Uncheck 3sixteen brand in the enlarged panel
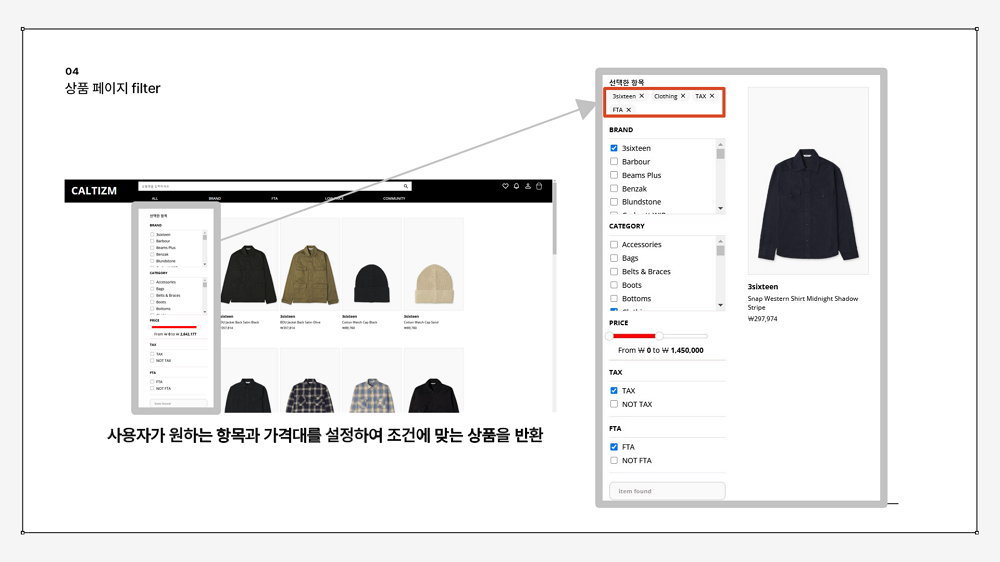The image size is (1000, 562). pos(614,148)
